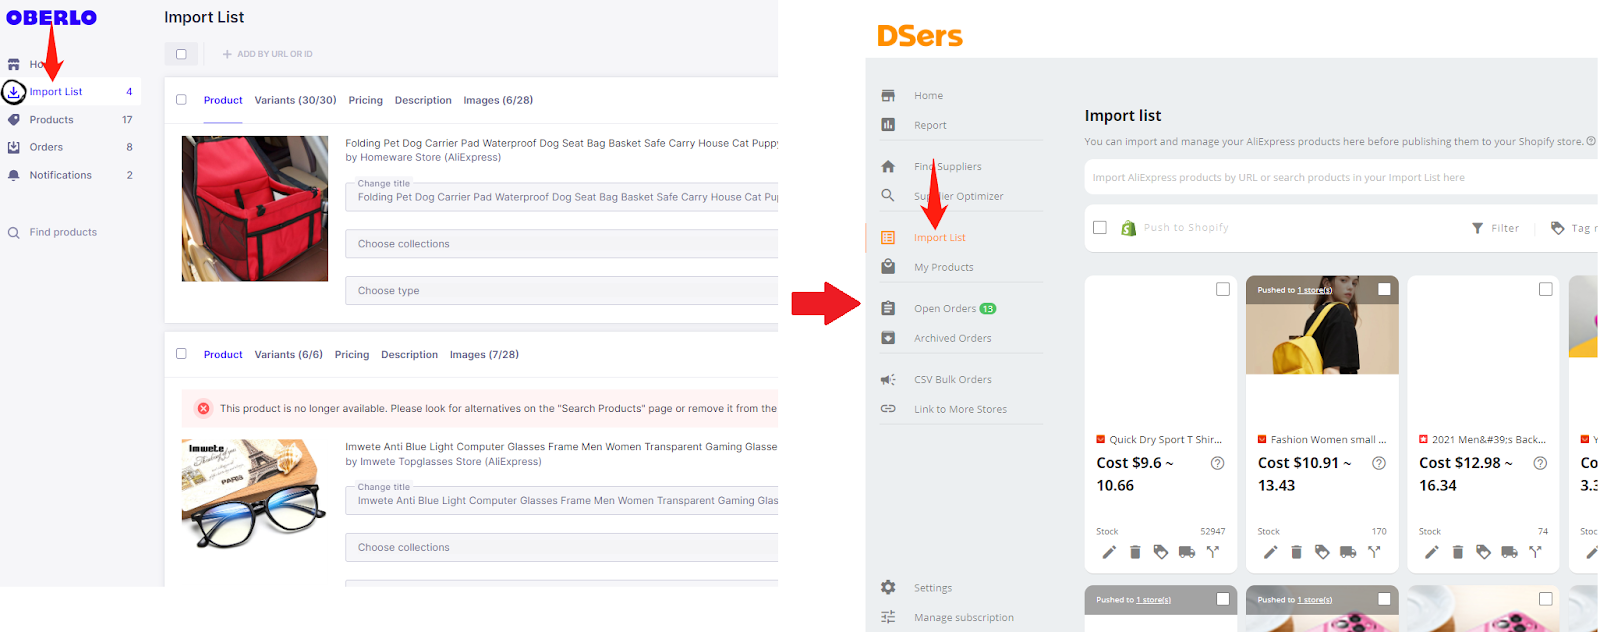Open cost help icon for Cost $9.6
Image resolution: width=1600 pixels, height=632 pixels.
coord(1217,463)
